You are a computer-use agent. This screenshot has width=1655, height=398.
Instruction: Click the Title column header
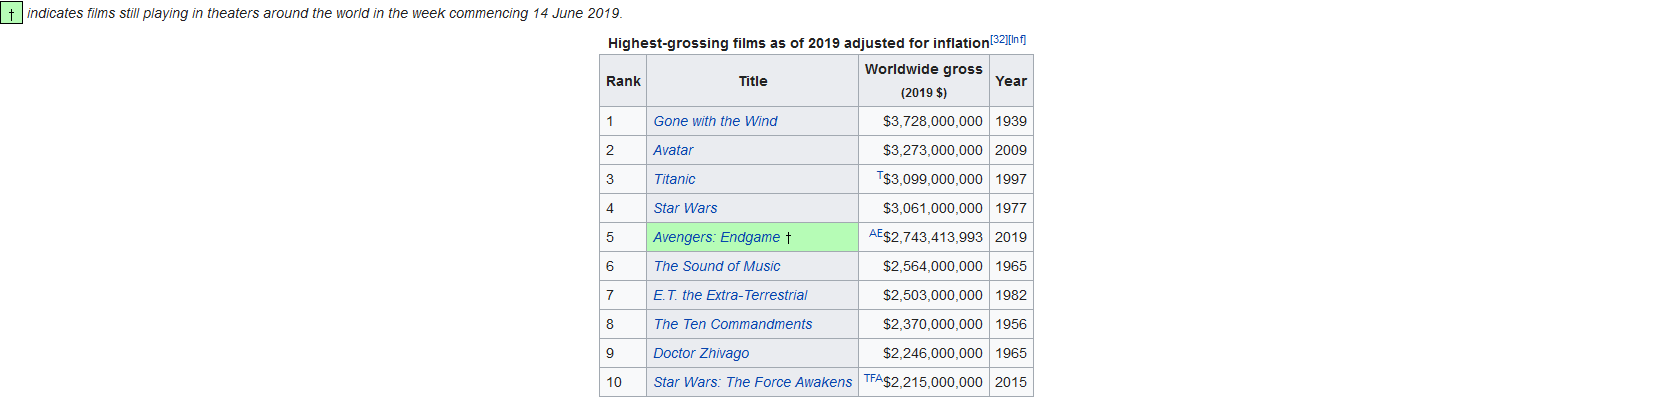click(753, 81)
